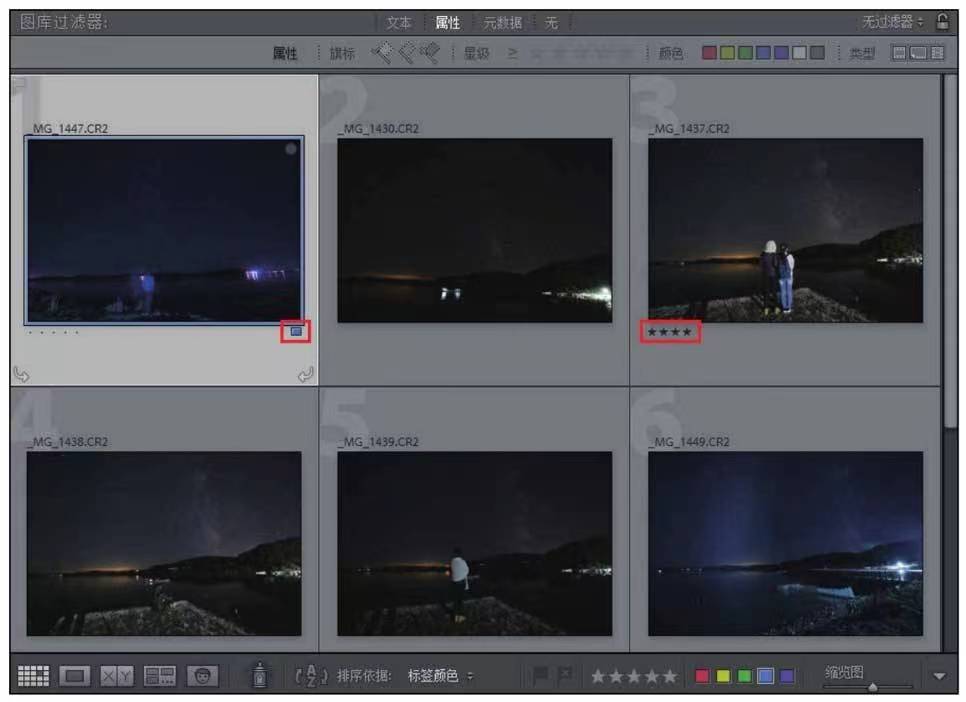Apply the yellow label in the bottom toolbar
Image resolution: width=966 pixels, height=702 pixels.
723,676
